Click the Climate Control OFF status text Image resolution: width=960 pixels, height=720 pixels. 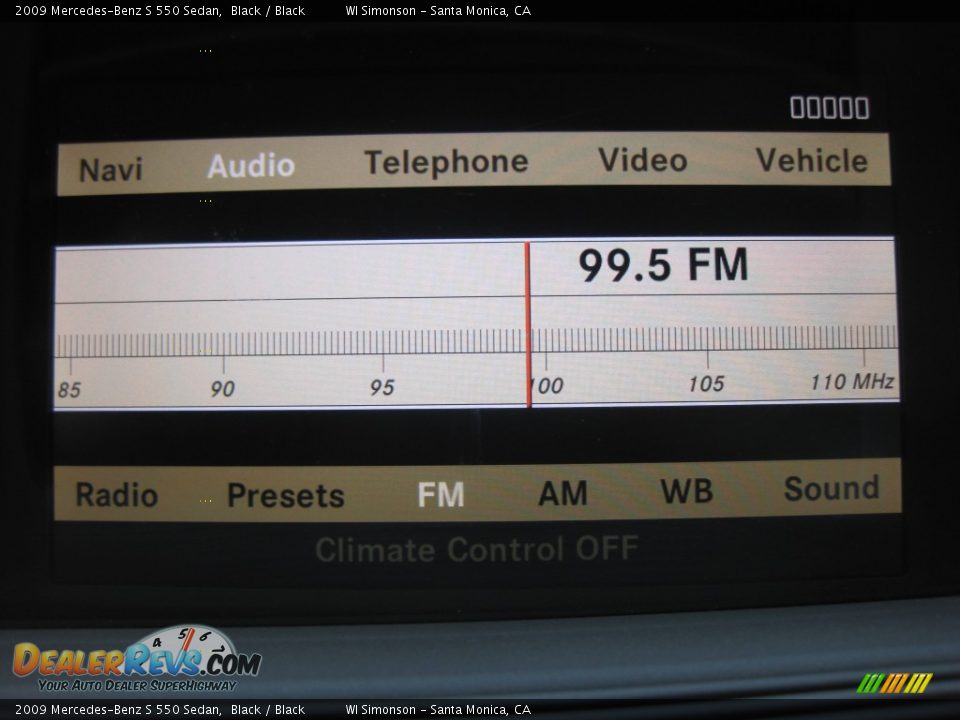477,549
